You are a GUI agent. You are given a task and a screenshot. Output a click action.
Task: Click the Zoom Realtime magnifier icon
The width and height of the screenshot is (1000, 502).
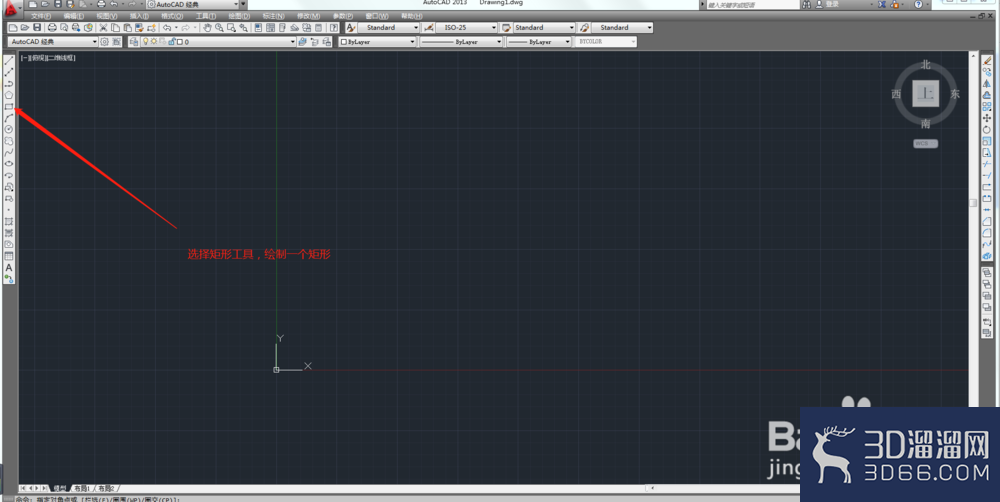(219, 28)
